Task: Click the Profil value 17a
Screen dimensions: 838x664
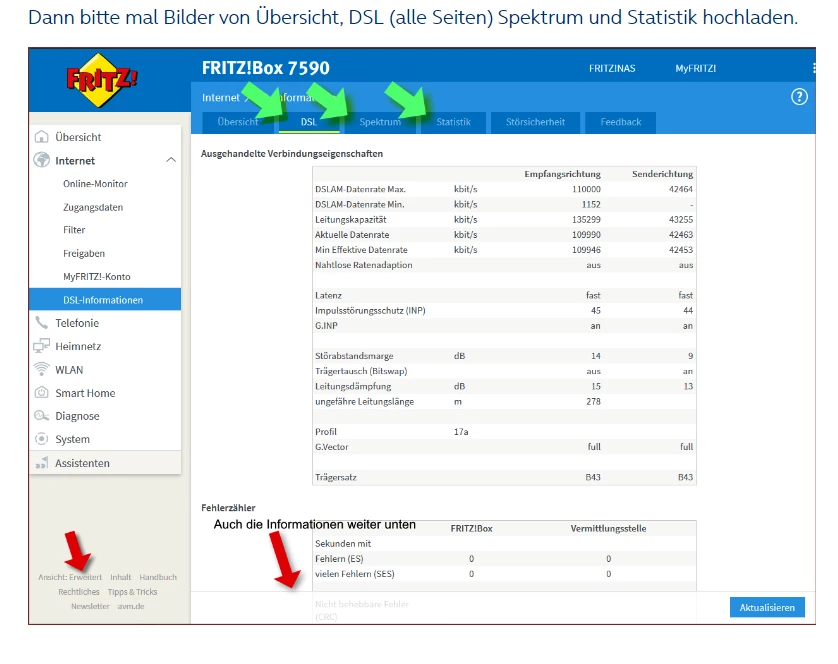Action: point(461,431)
